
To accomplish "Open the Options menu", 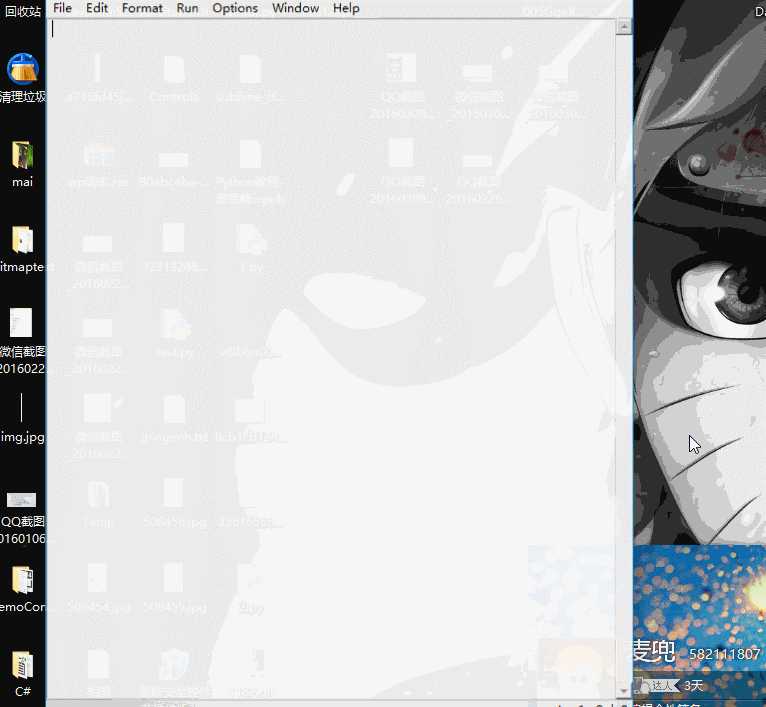I will click(x=235, y=8).
